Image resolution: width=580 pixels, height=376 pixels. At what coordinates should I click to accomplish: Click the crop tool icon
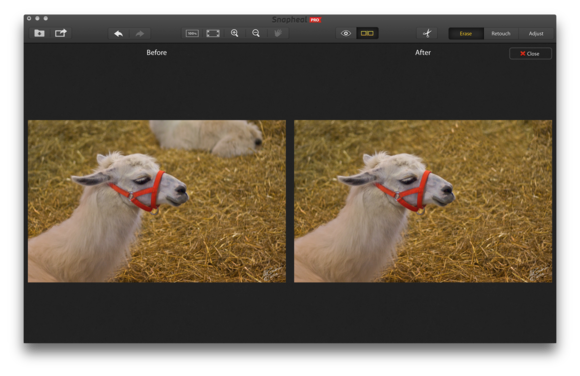pos(427,33)
